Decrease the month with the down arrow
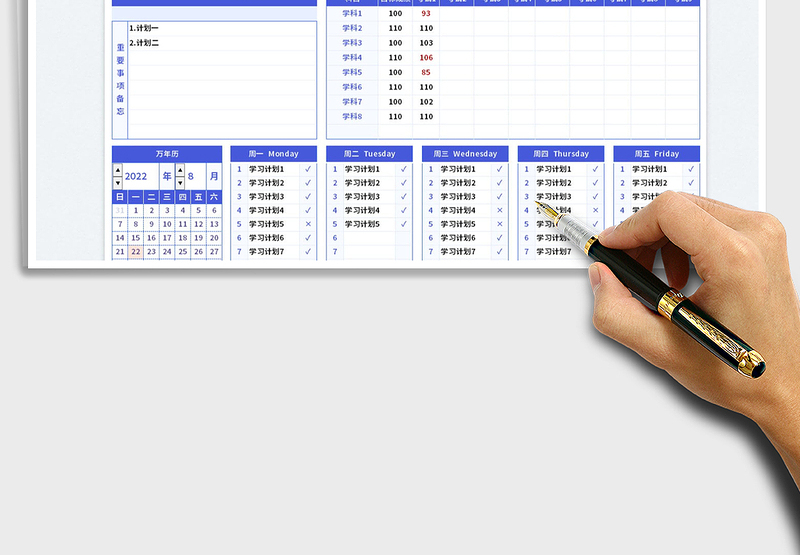The height and width of the screenshot is (555, 800). 181,182
